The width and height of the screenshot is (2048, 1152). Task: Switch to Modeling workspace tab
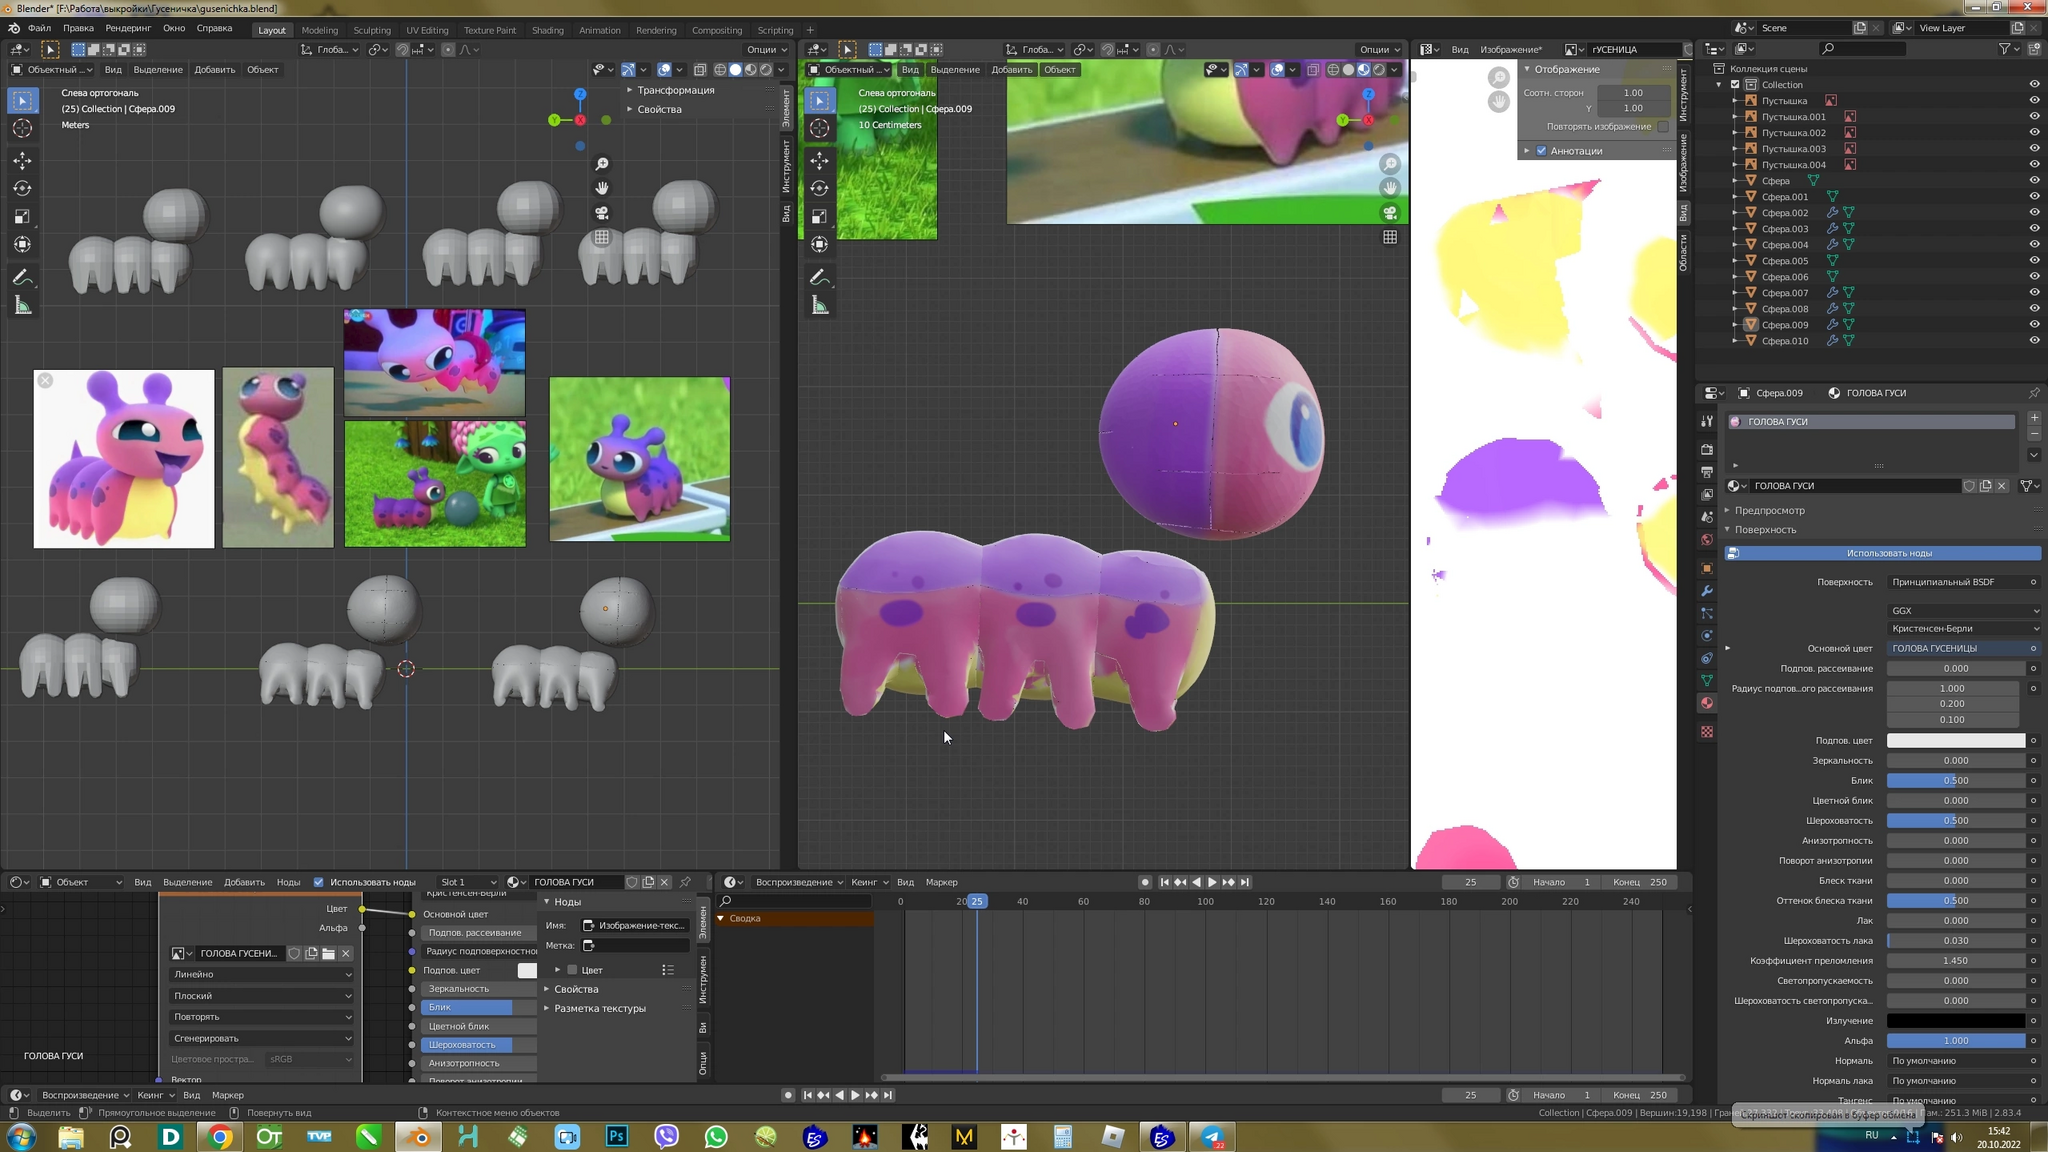319,30
